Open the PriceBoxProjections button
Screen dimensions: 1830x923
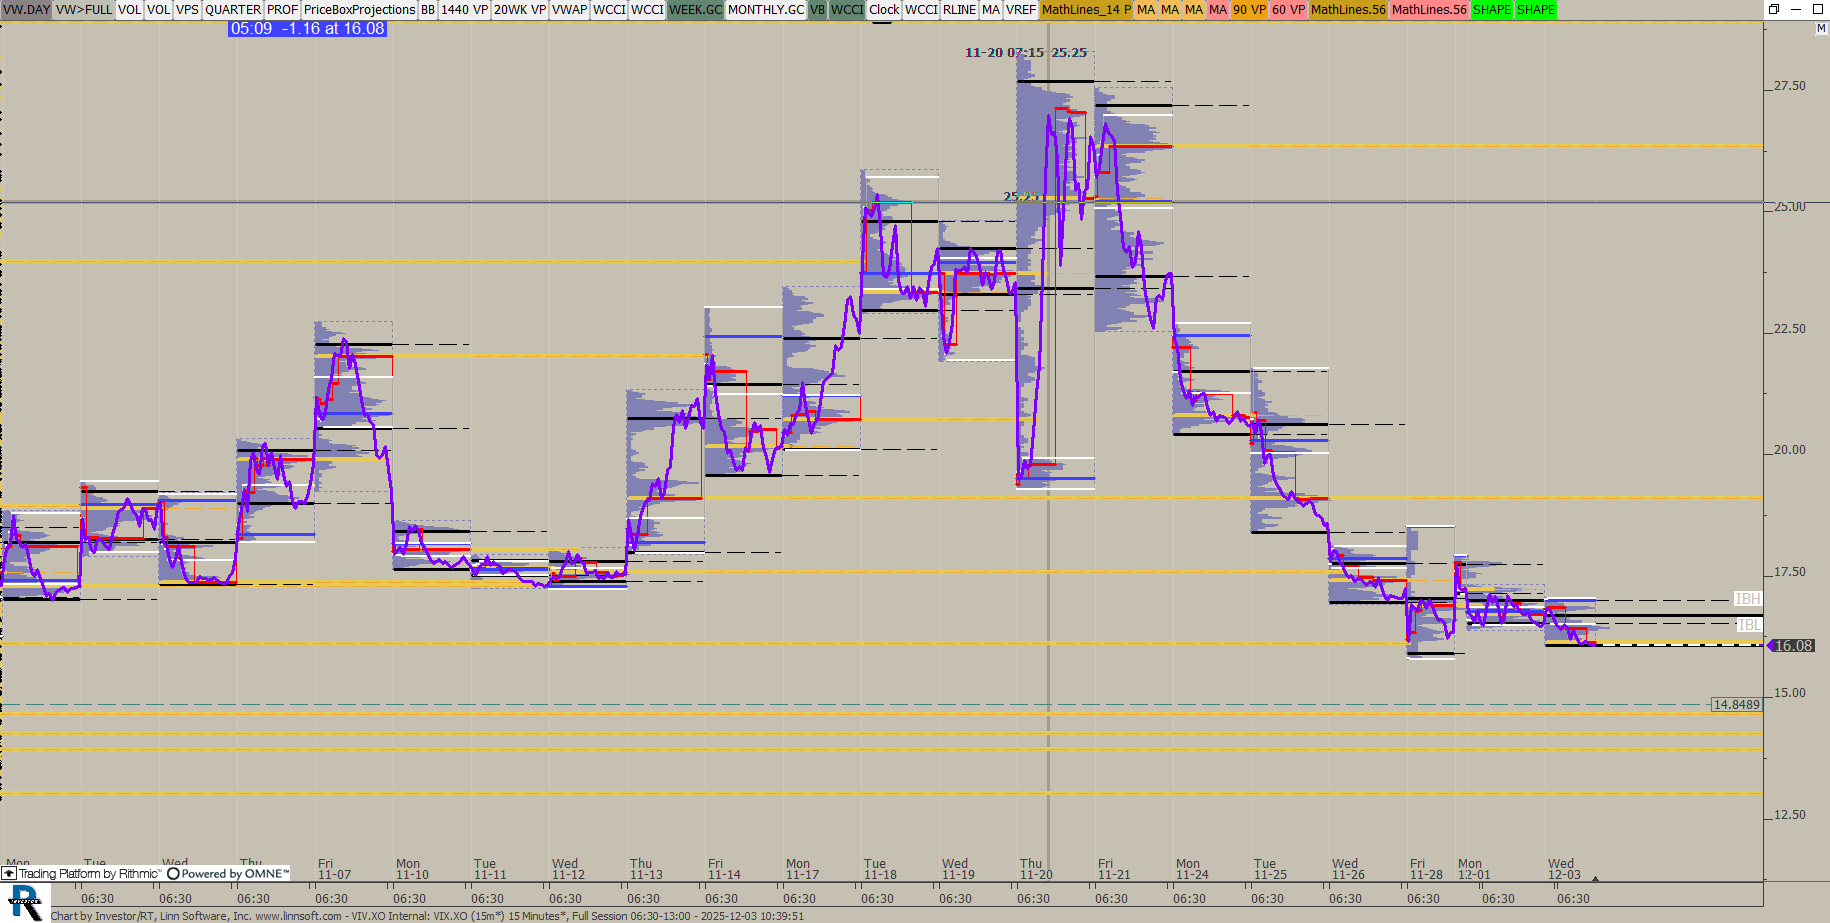pos(359,10)
